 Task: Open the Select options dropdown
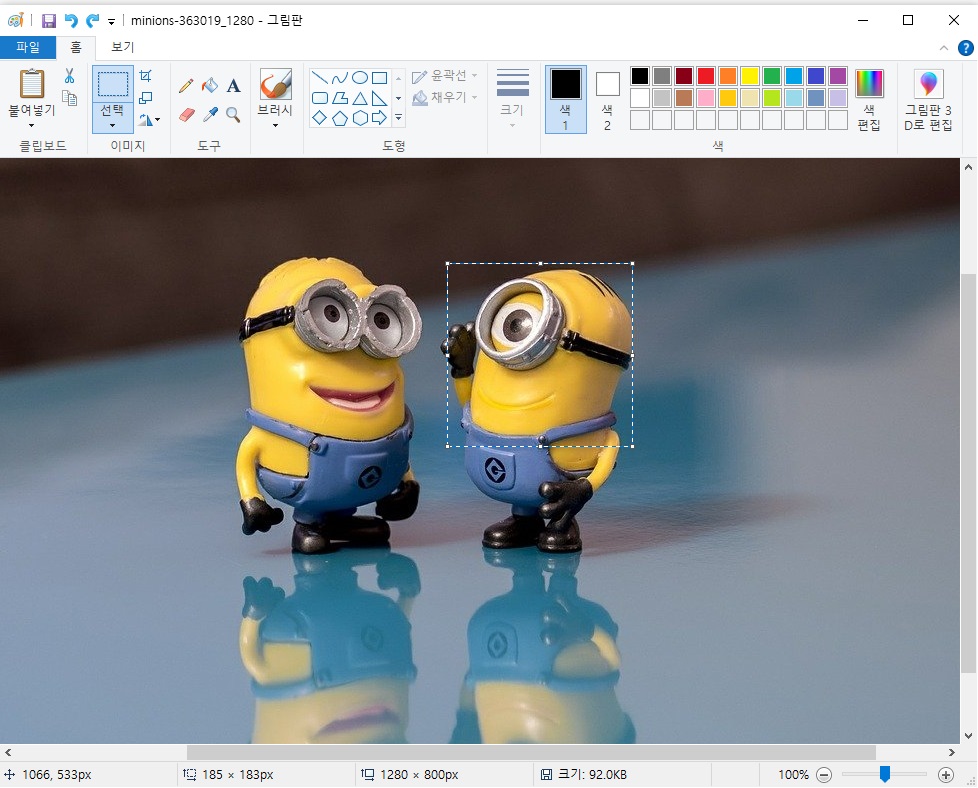pos(112,125)
